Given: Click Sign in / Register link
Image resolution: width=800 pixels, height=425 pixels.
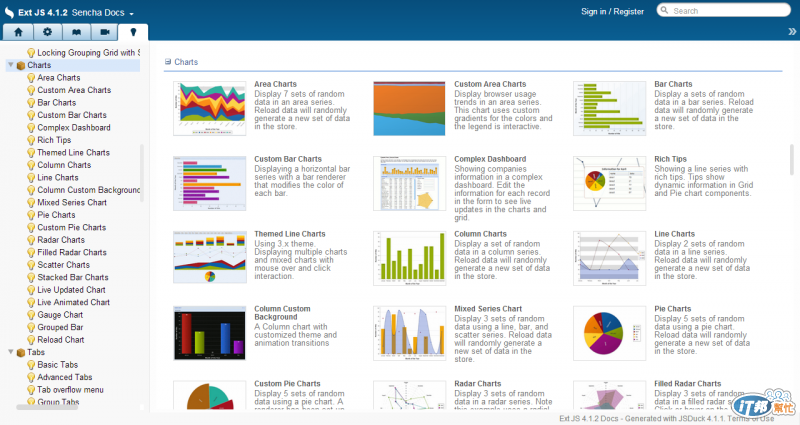Looking at the screenshot, I should [x=612, y=11].
